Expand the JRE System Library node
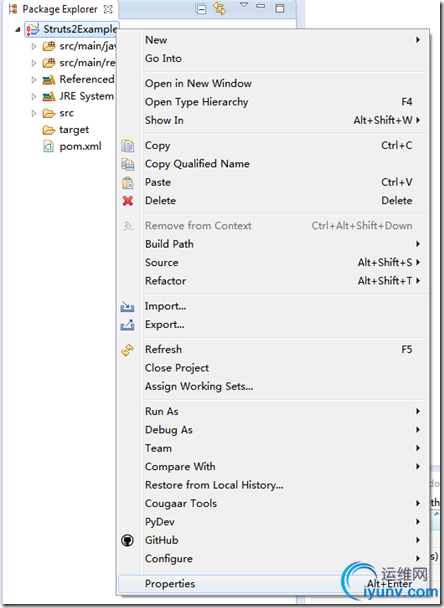The height and width of the screenshot is (608, 444). click(x=34, y=97)
